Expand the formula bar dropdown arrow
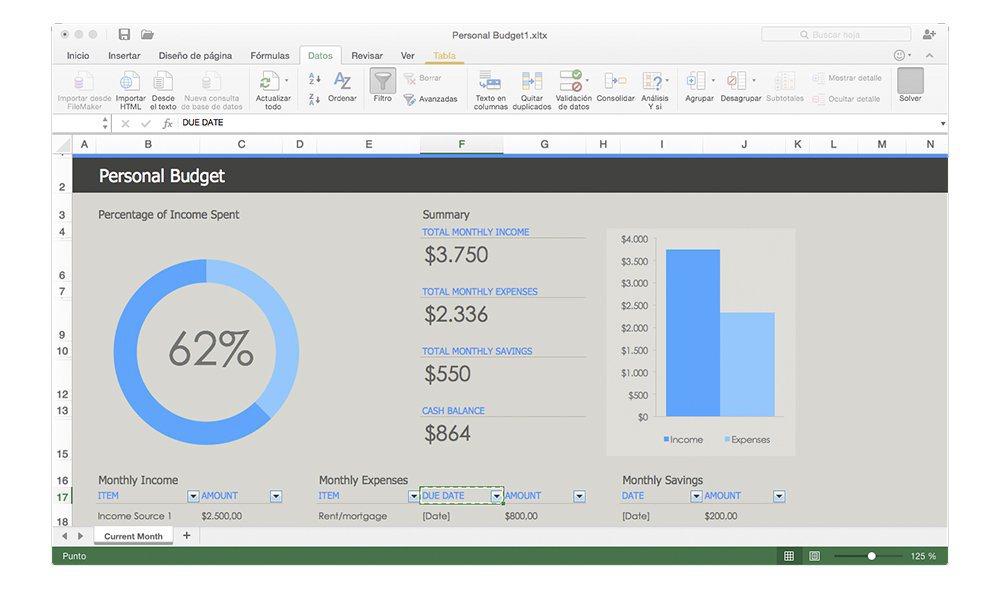The width and height of the screenshot is (1000, 589). coord(943,123)
